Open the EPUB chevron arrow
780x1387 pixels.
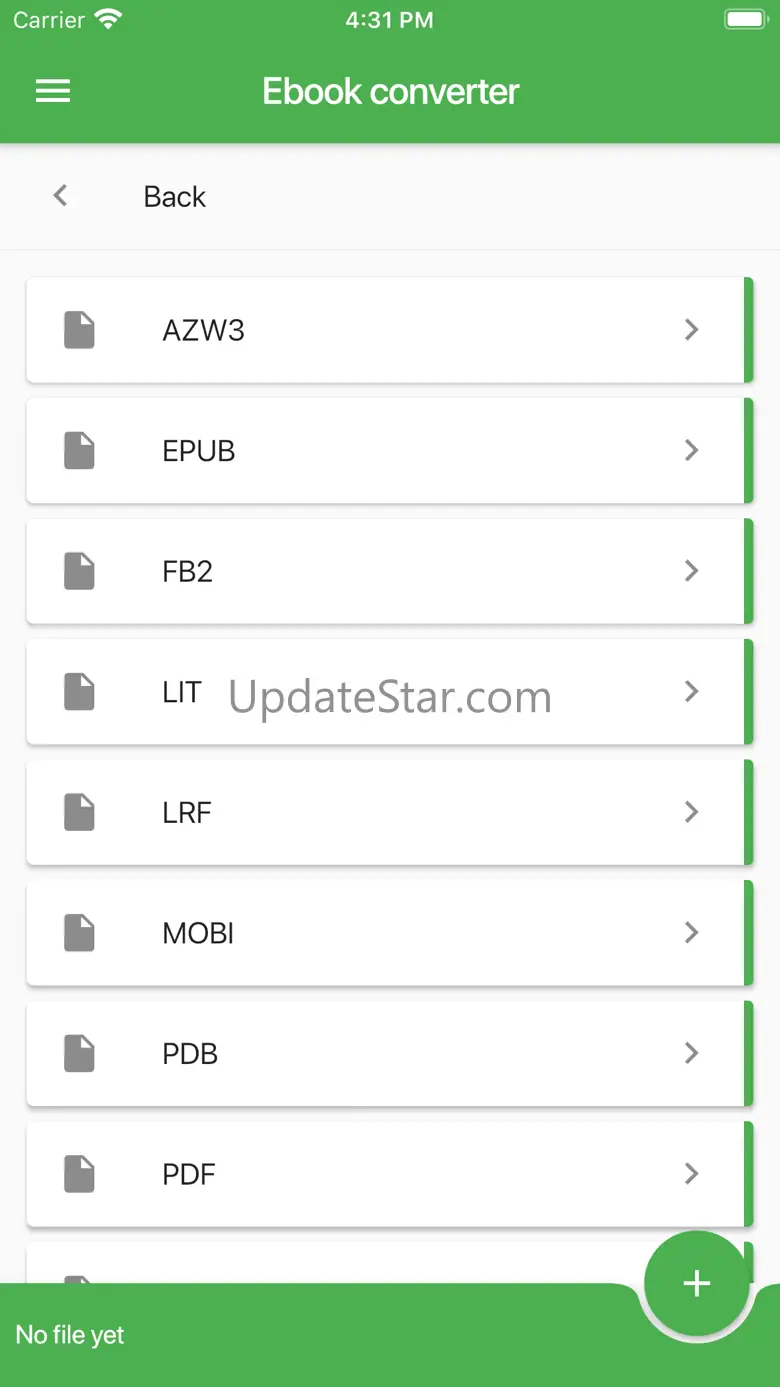coord(691,451)
